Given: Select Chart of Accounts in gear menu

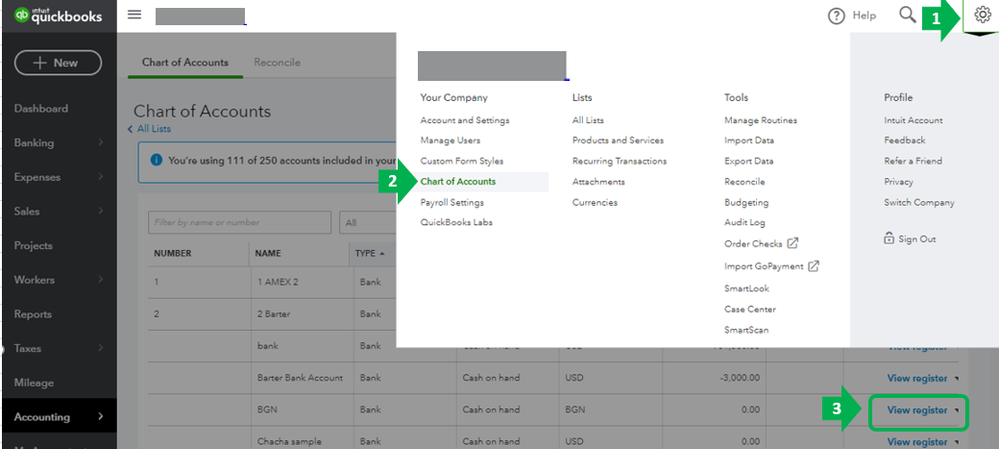Looking at the screenshot, I should pos(458,182).
